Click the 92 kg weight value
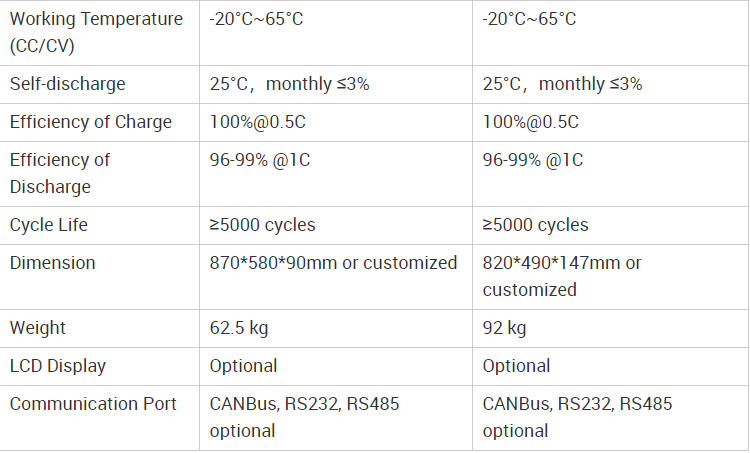The height and width of the screenshot is (453, 750). coord(505,328)
